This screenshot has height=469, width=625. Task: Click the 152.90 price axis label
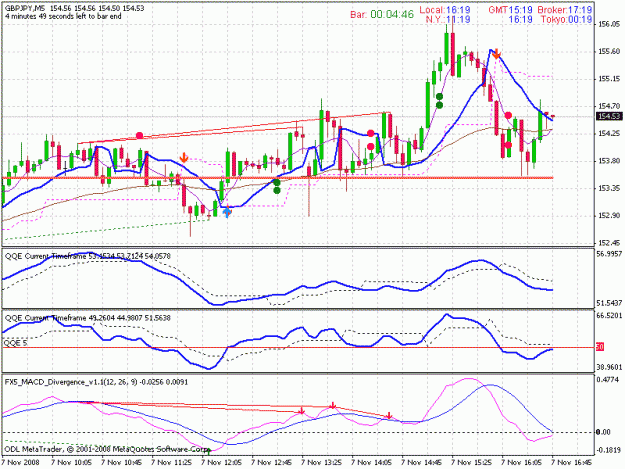coord(609,216)
